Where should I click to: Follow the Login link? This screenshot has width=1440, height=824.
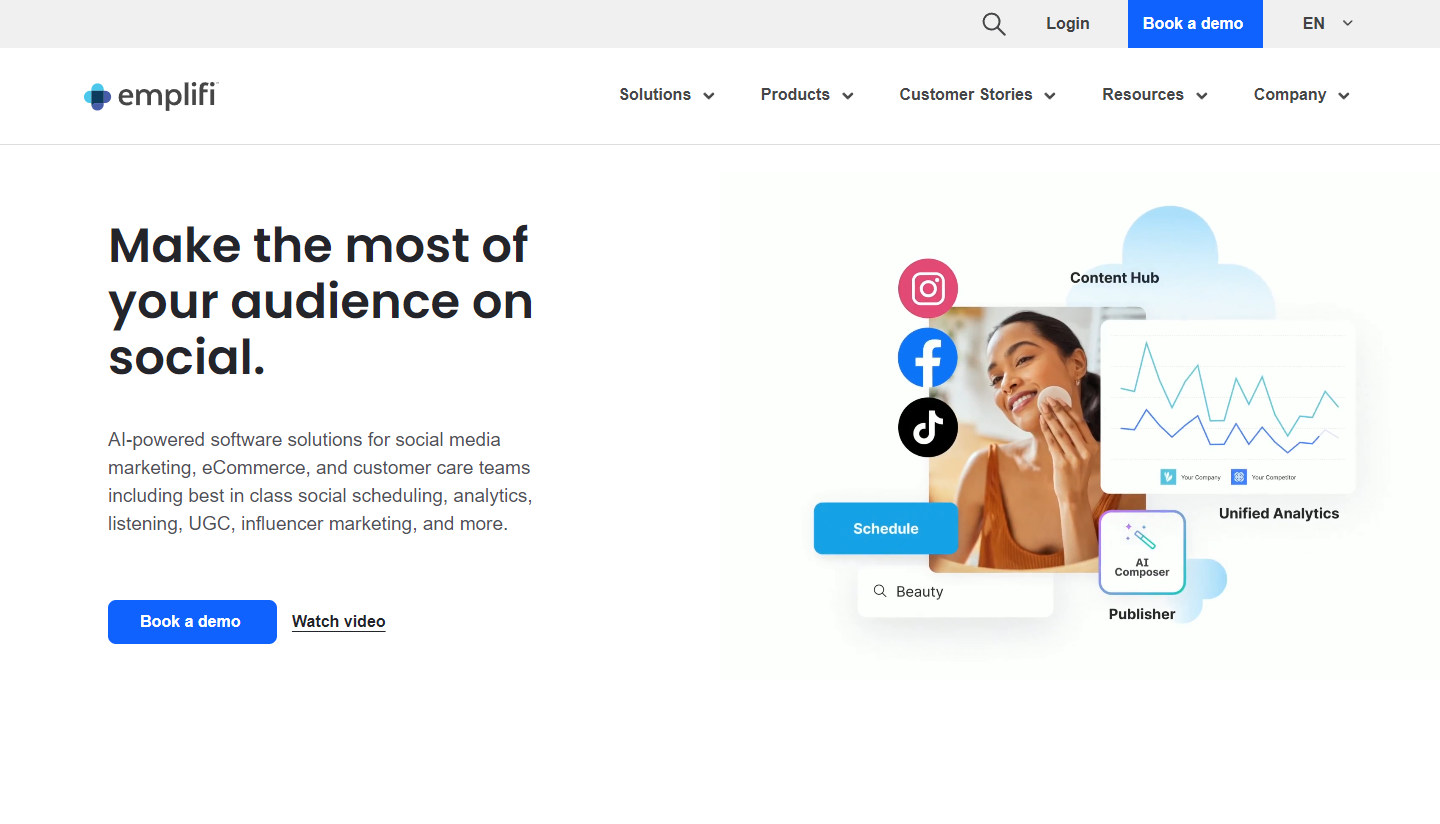point(1068,24)
